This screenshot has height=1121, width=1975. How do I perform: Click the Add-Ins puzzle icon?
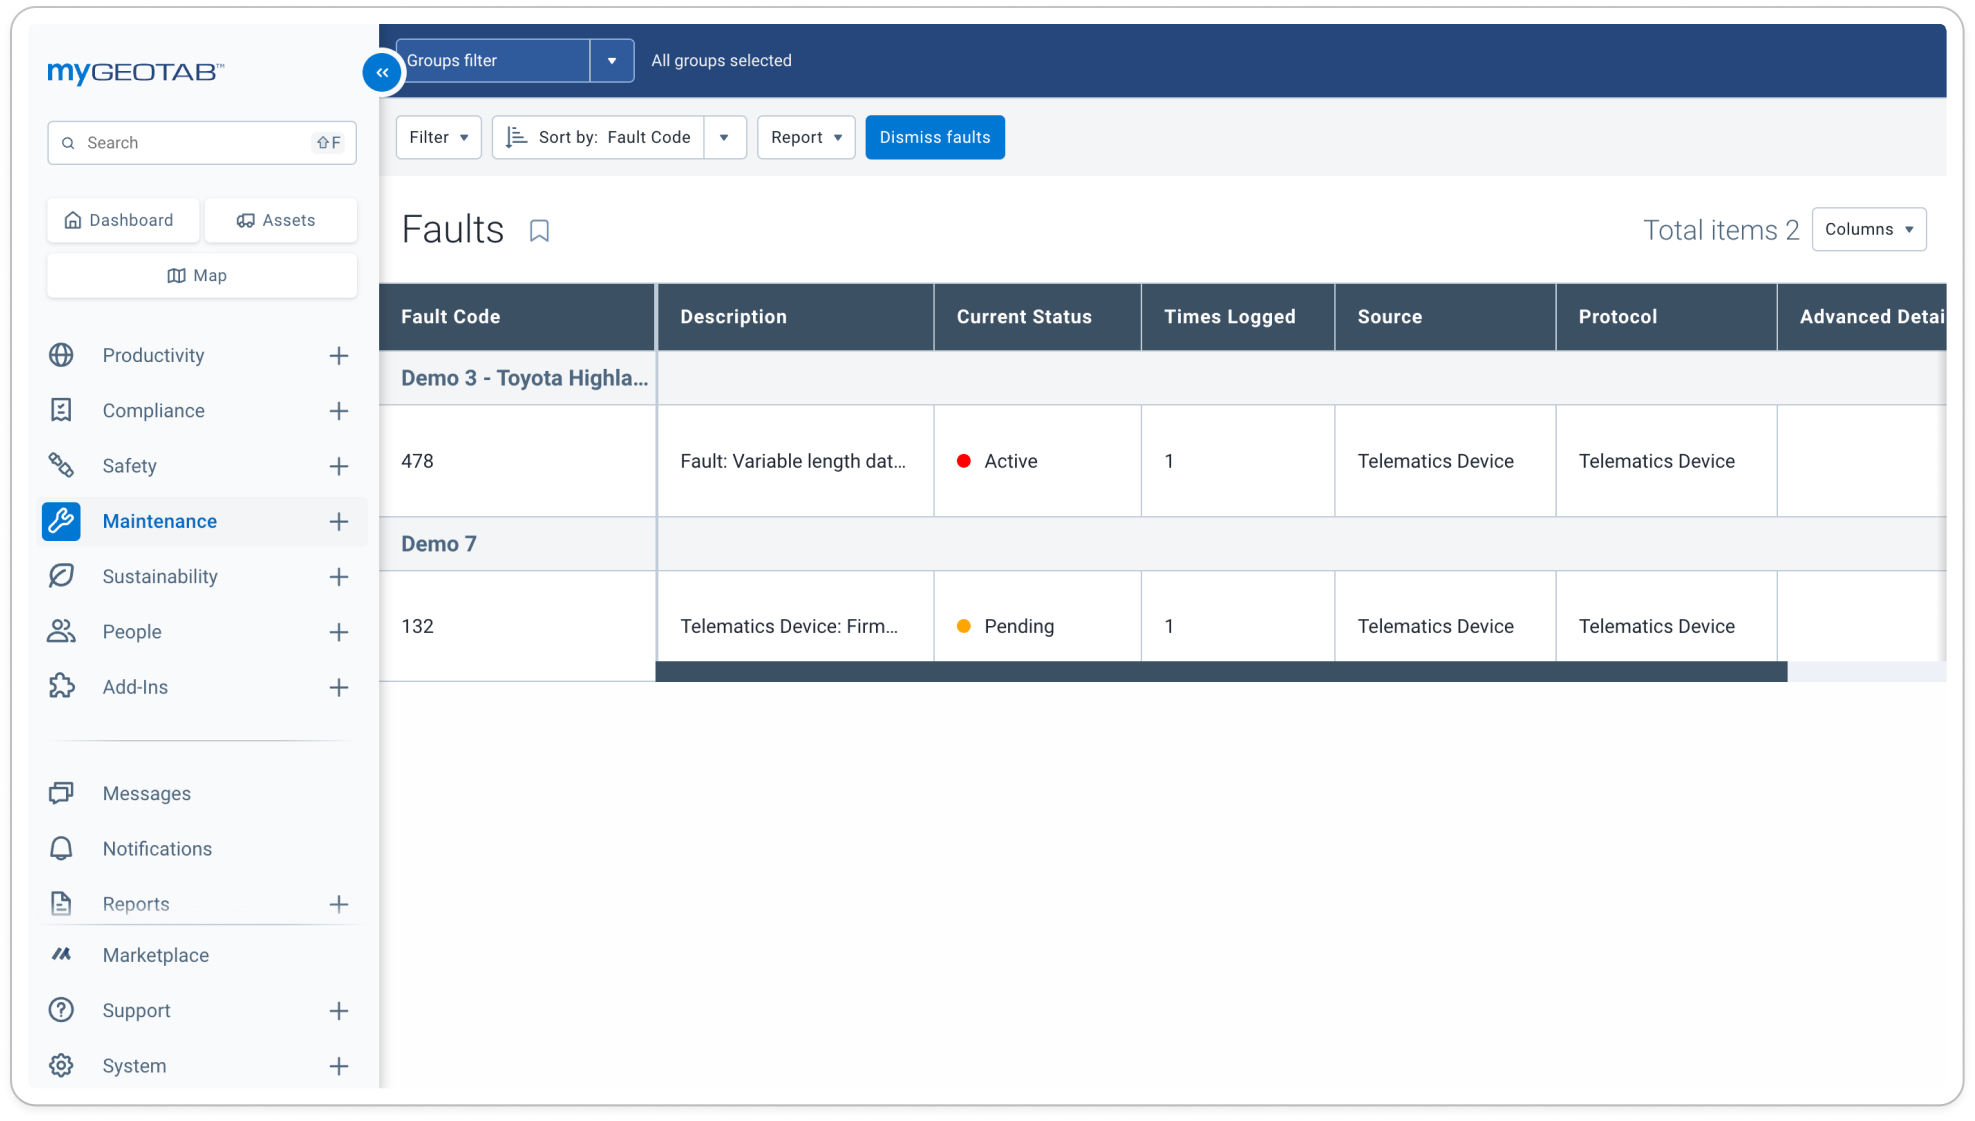click(x=61, y=687)
